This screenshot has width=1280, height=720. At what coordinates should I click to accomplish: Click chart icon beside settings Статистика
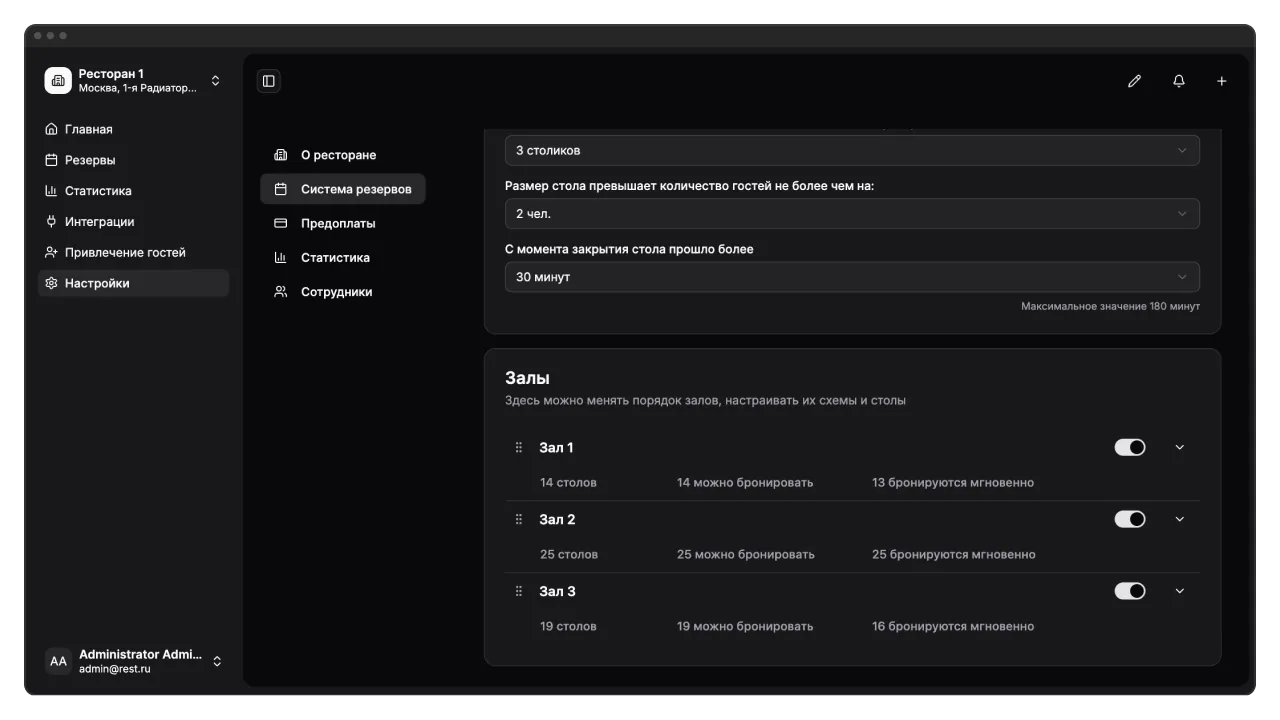[x=281, y=257]
